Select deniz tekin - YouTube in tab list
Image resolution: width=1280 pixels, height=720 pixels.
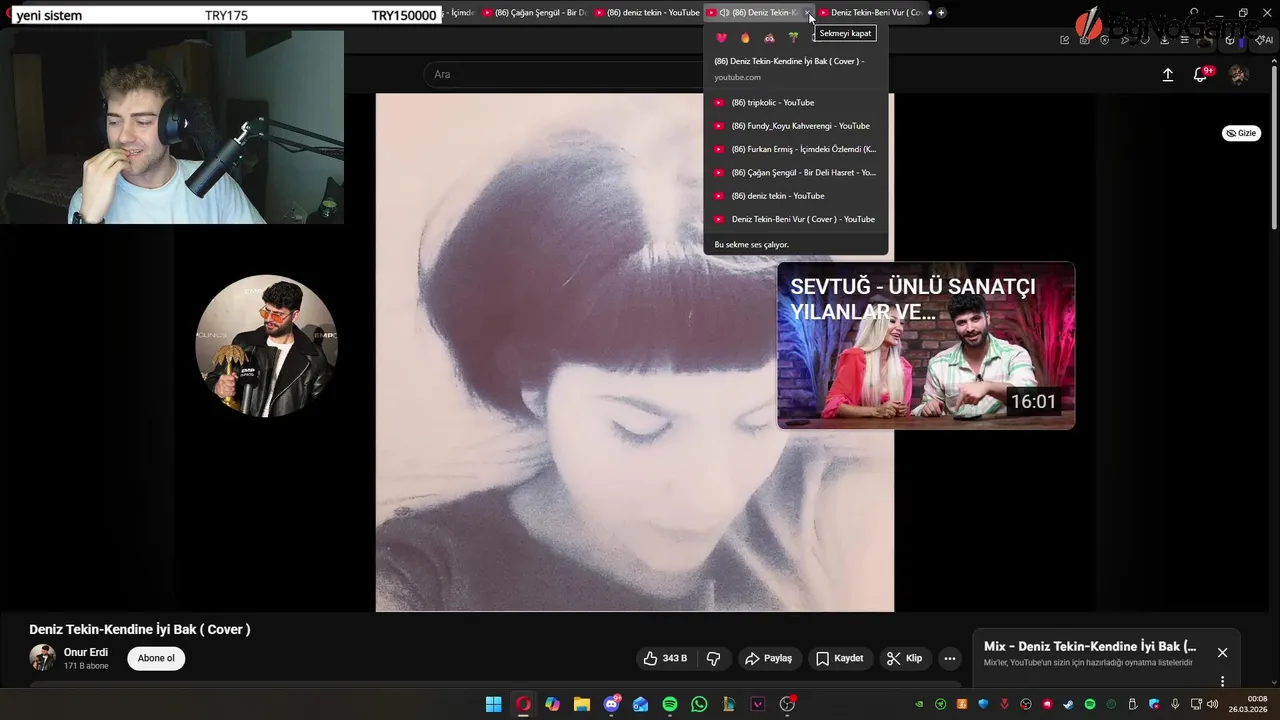click(796, 196)
